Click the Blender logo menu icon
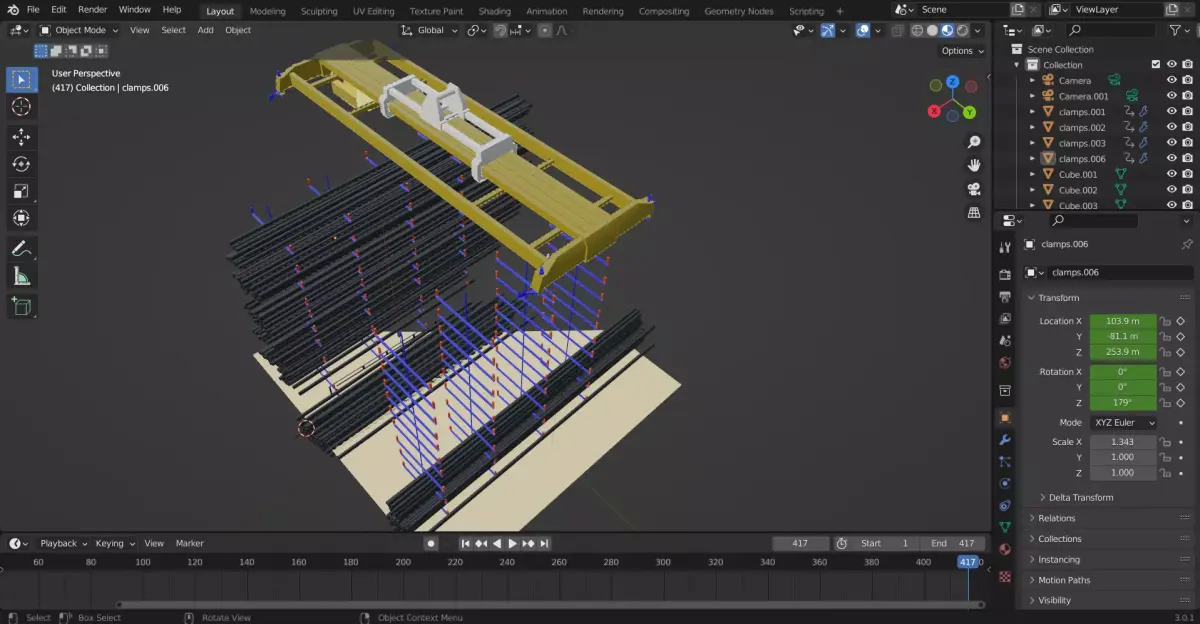Viewport: 1200px width, 624px height. [x=13, y=10]
